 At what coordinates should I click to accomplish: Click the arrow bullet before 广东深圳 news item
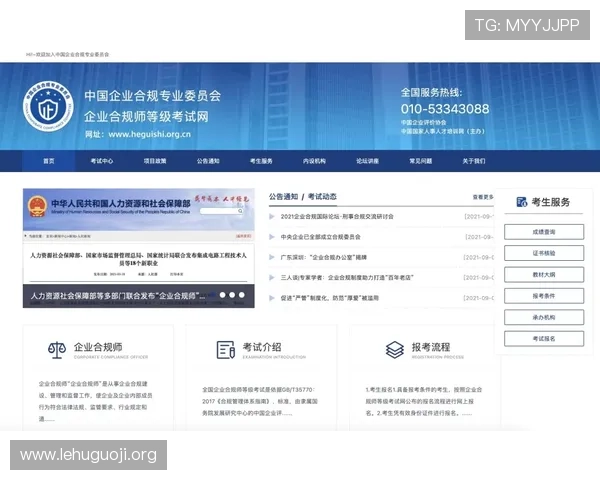[x=272, y=257]
